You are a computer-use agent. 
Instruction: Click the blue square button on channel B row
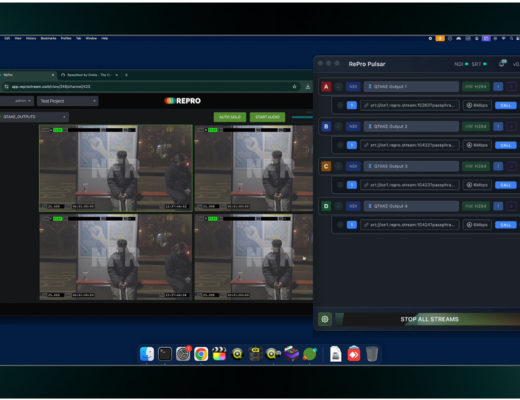pyautogui.click(x=498, y=126)
